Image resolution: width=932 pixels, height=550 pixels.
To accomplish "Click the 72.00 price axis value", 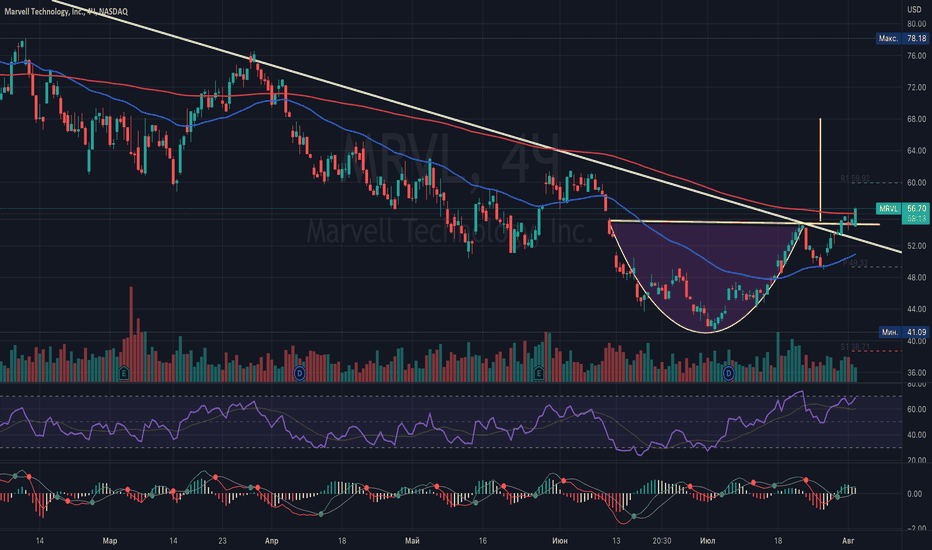I will click(x=917, y=87).
